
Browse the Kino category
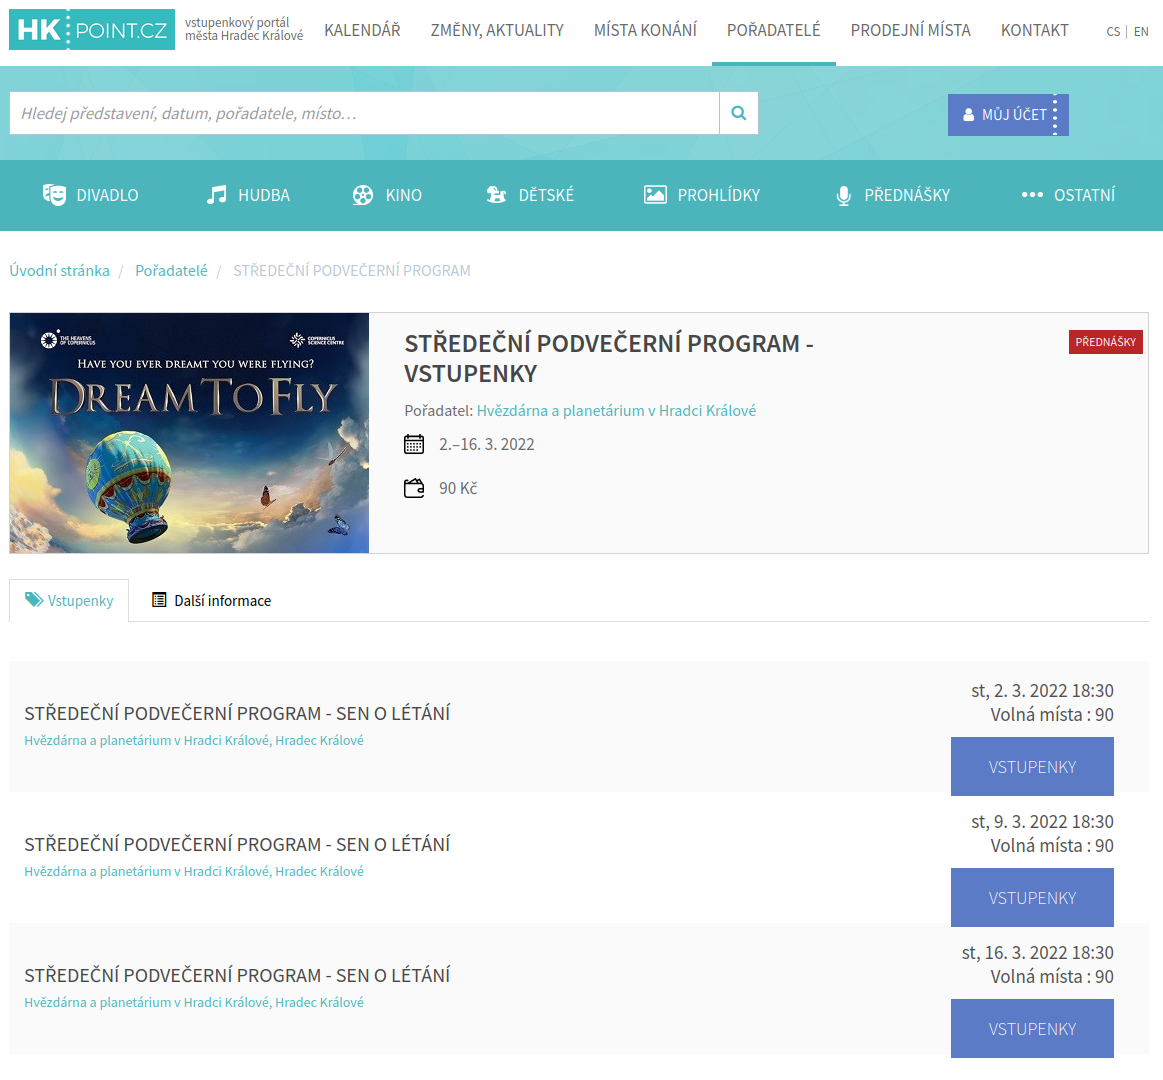click(386, 195)
